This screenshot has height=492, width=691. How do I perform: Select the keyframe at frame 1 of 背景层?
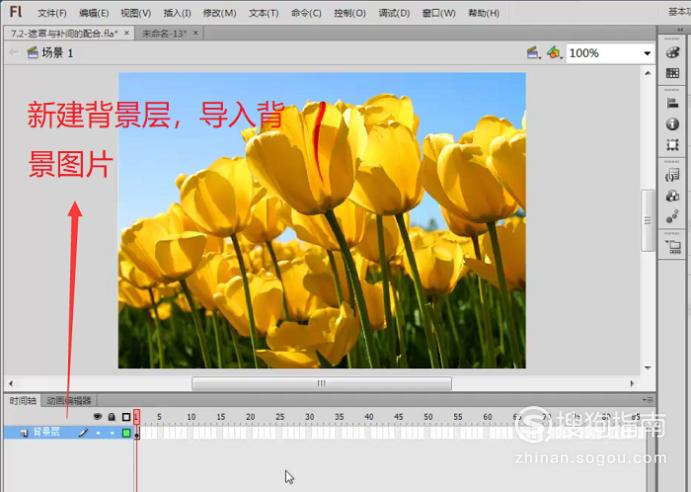[137, 433]
